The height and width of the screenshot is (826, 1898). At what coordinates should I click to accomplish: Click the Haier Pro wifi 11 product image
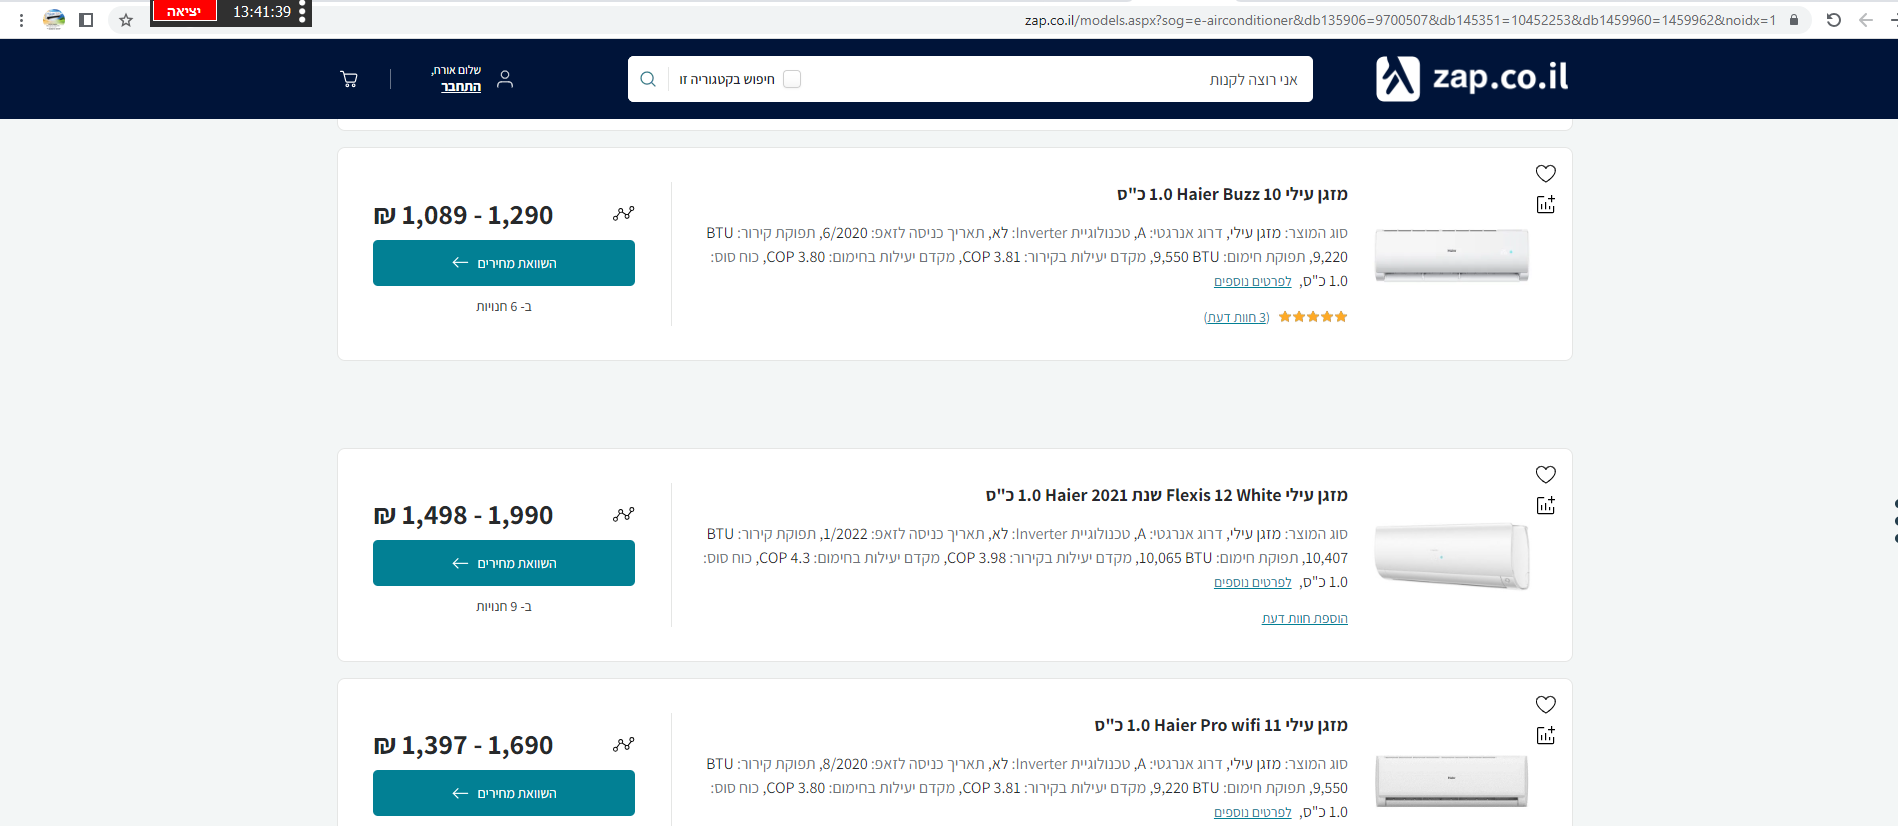[x=1452, y=780]
